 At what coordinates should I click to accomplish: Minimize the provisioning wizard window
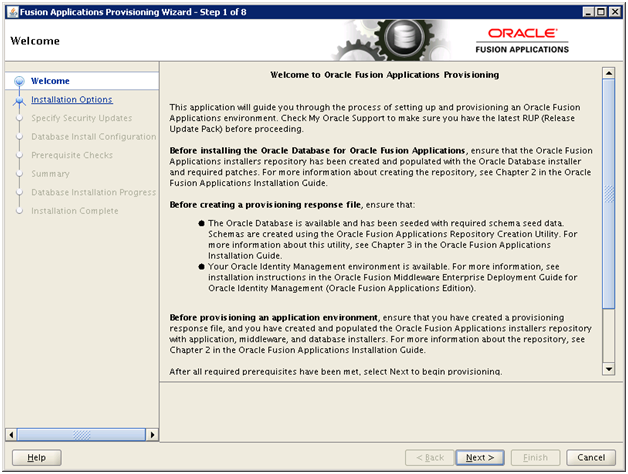[x=588, y=12]
